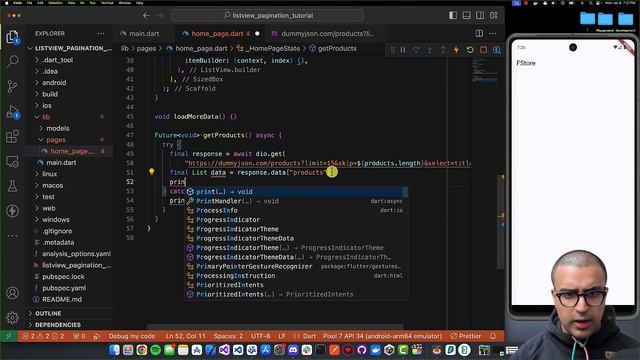Click Debug my code in status bar
The image size is (640, 360).
click(132, 336)
